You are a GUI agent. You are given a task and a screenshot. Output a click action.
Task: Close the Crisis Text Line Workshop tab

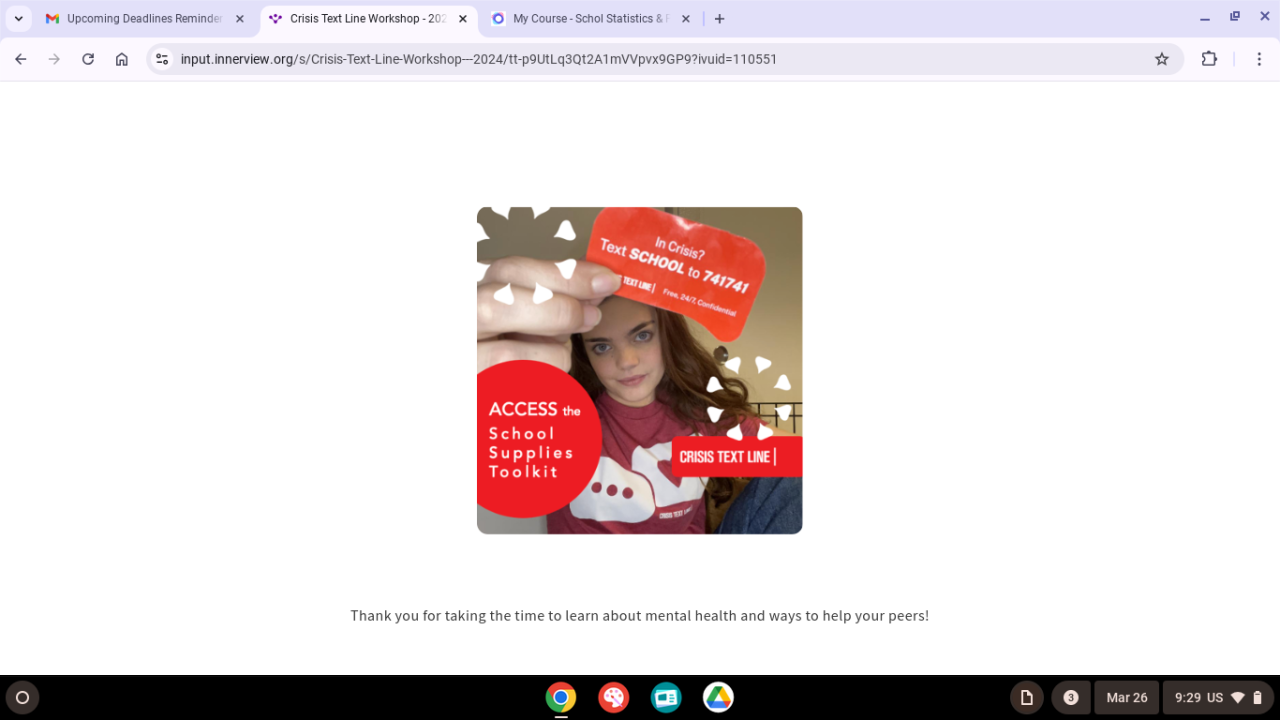click(463, 18)
